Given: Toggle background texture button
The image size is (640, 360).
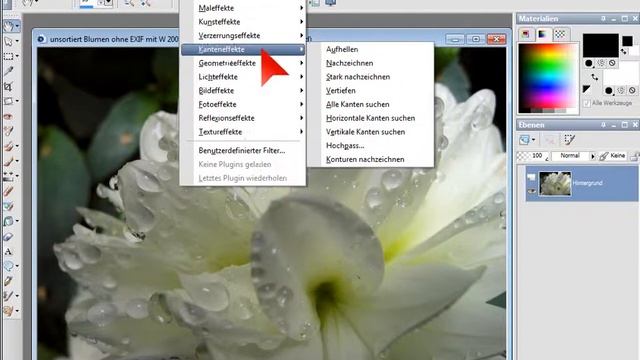Looking at the screenshot, I should [x=621, y=90].
